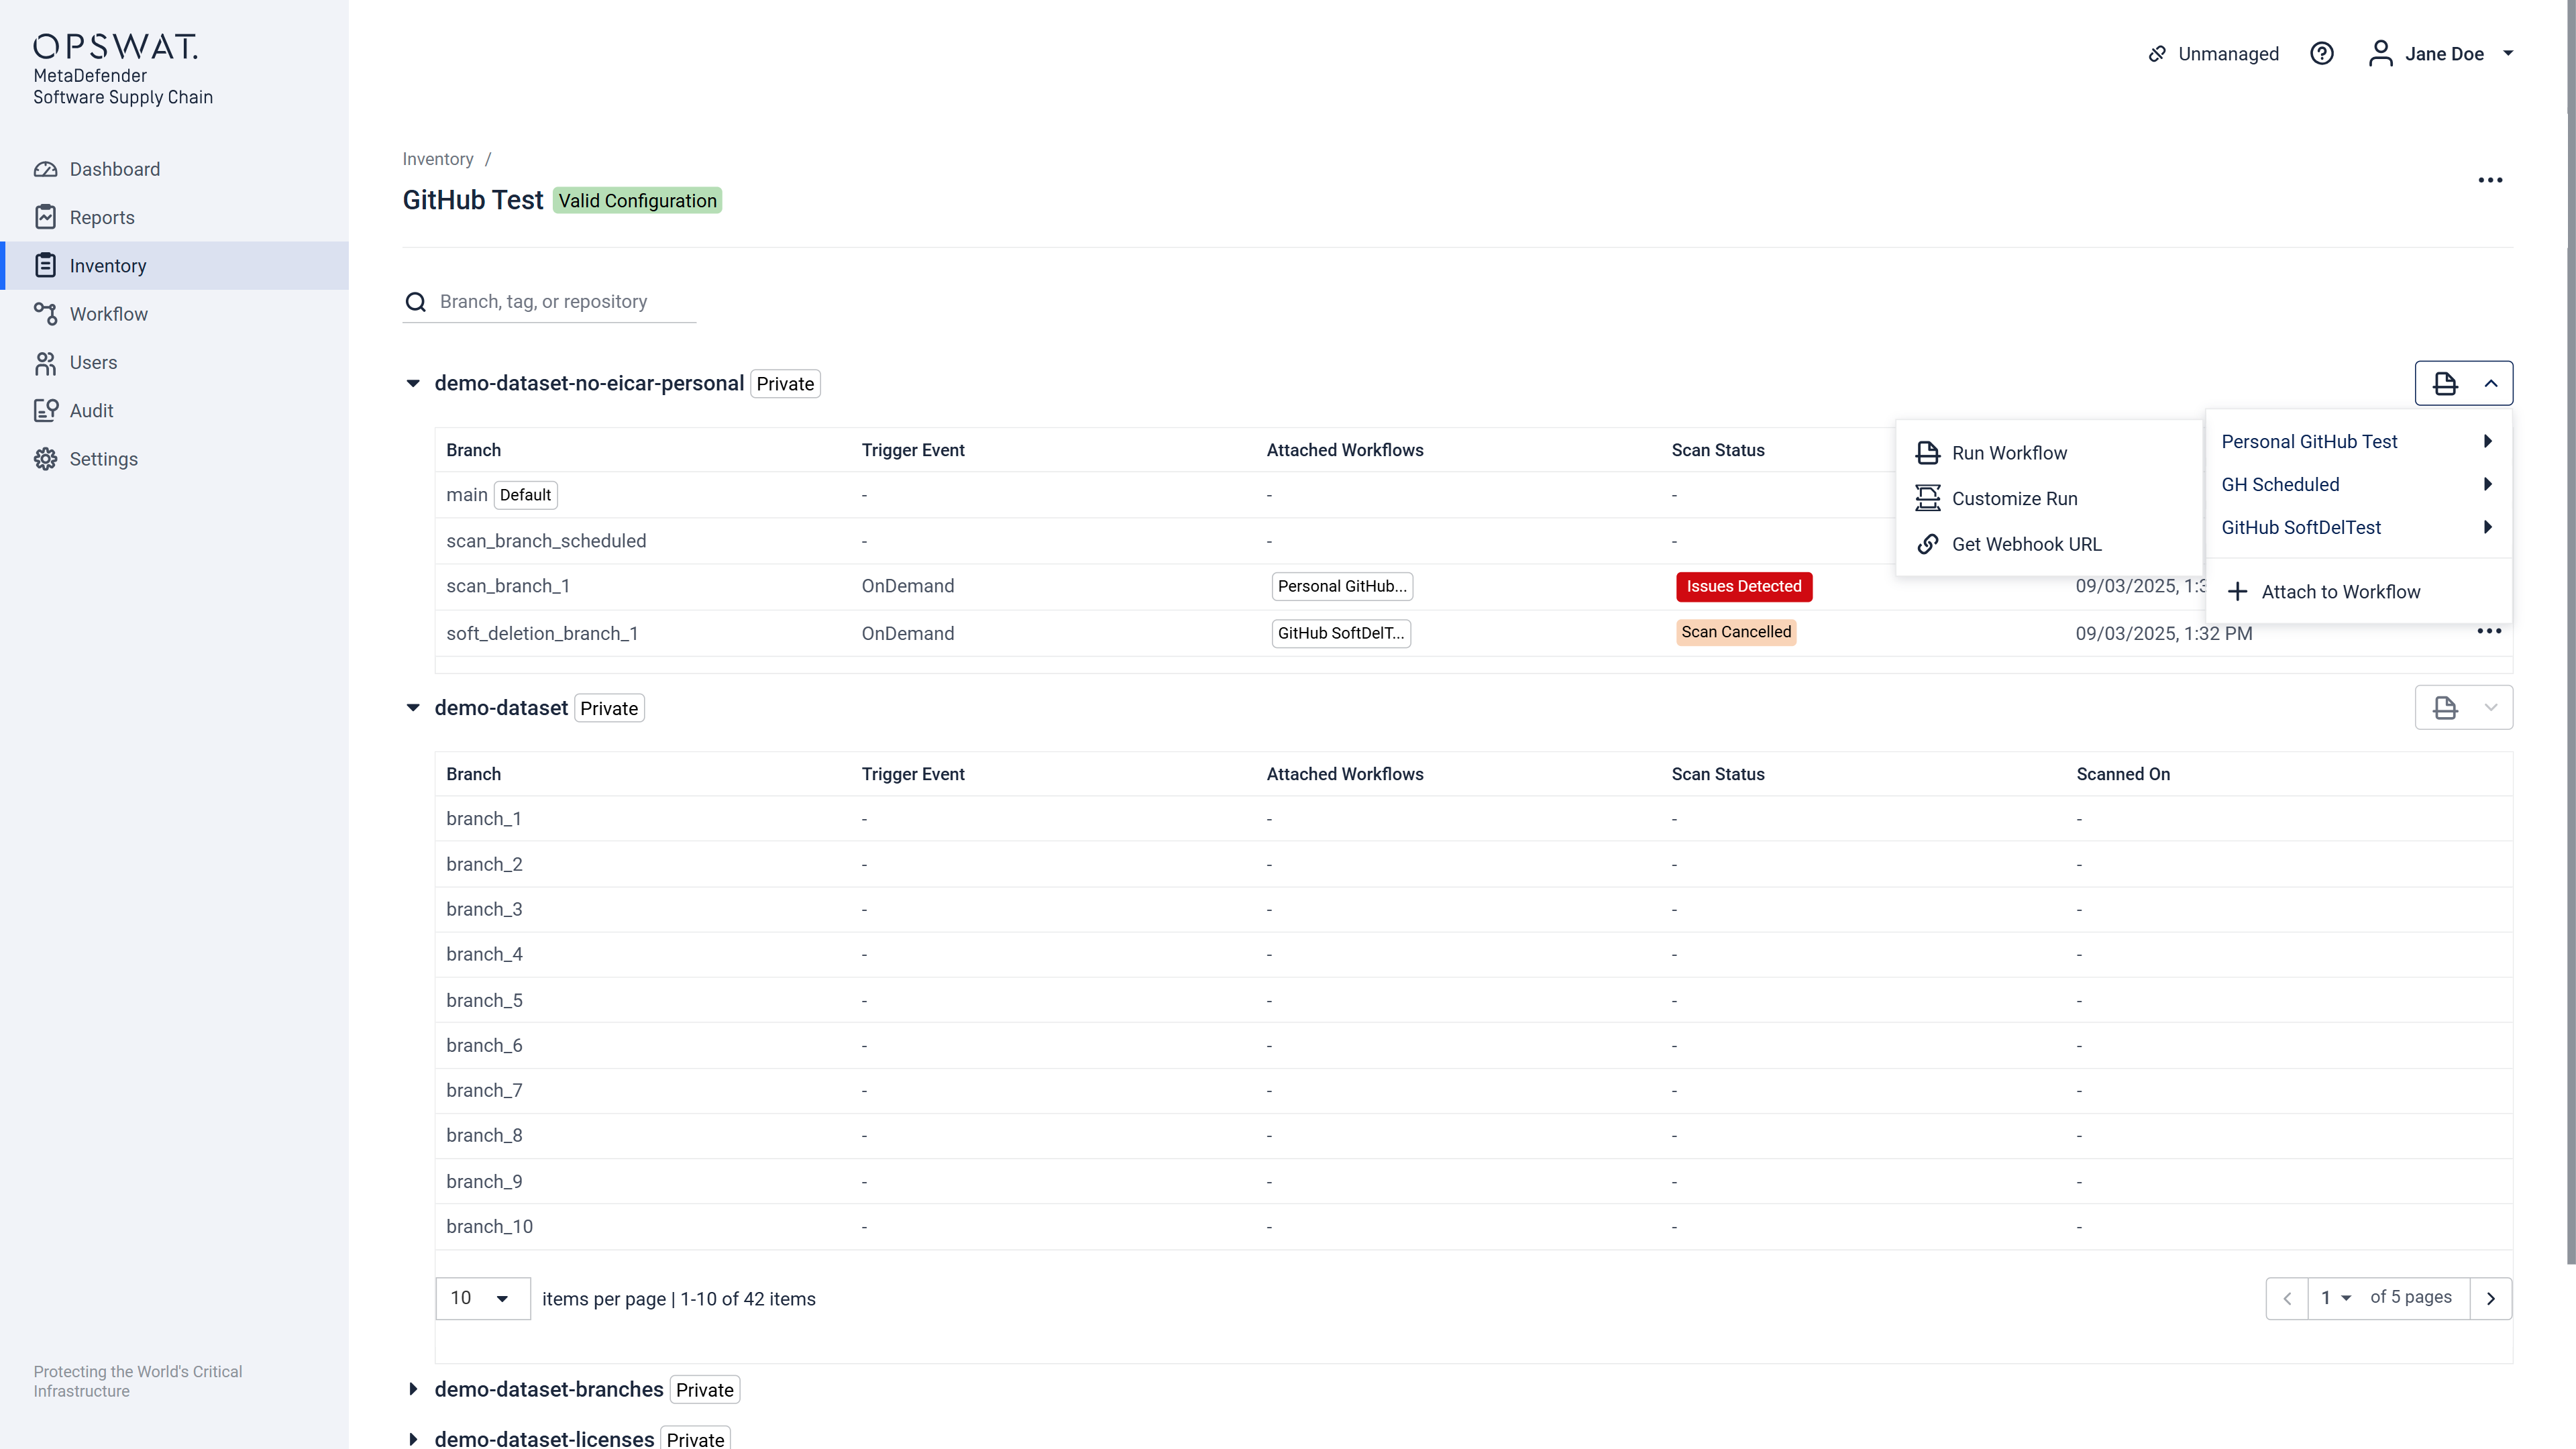Open three-dot menu for soft_deletion_branch_1 row
The height and width of the screenshot is (1449, 2576).
coord(2489,631)
